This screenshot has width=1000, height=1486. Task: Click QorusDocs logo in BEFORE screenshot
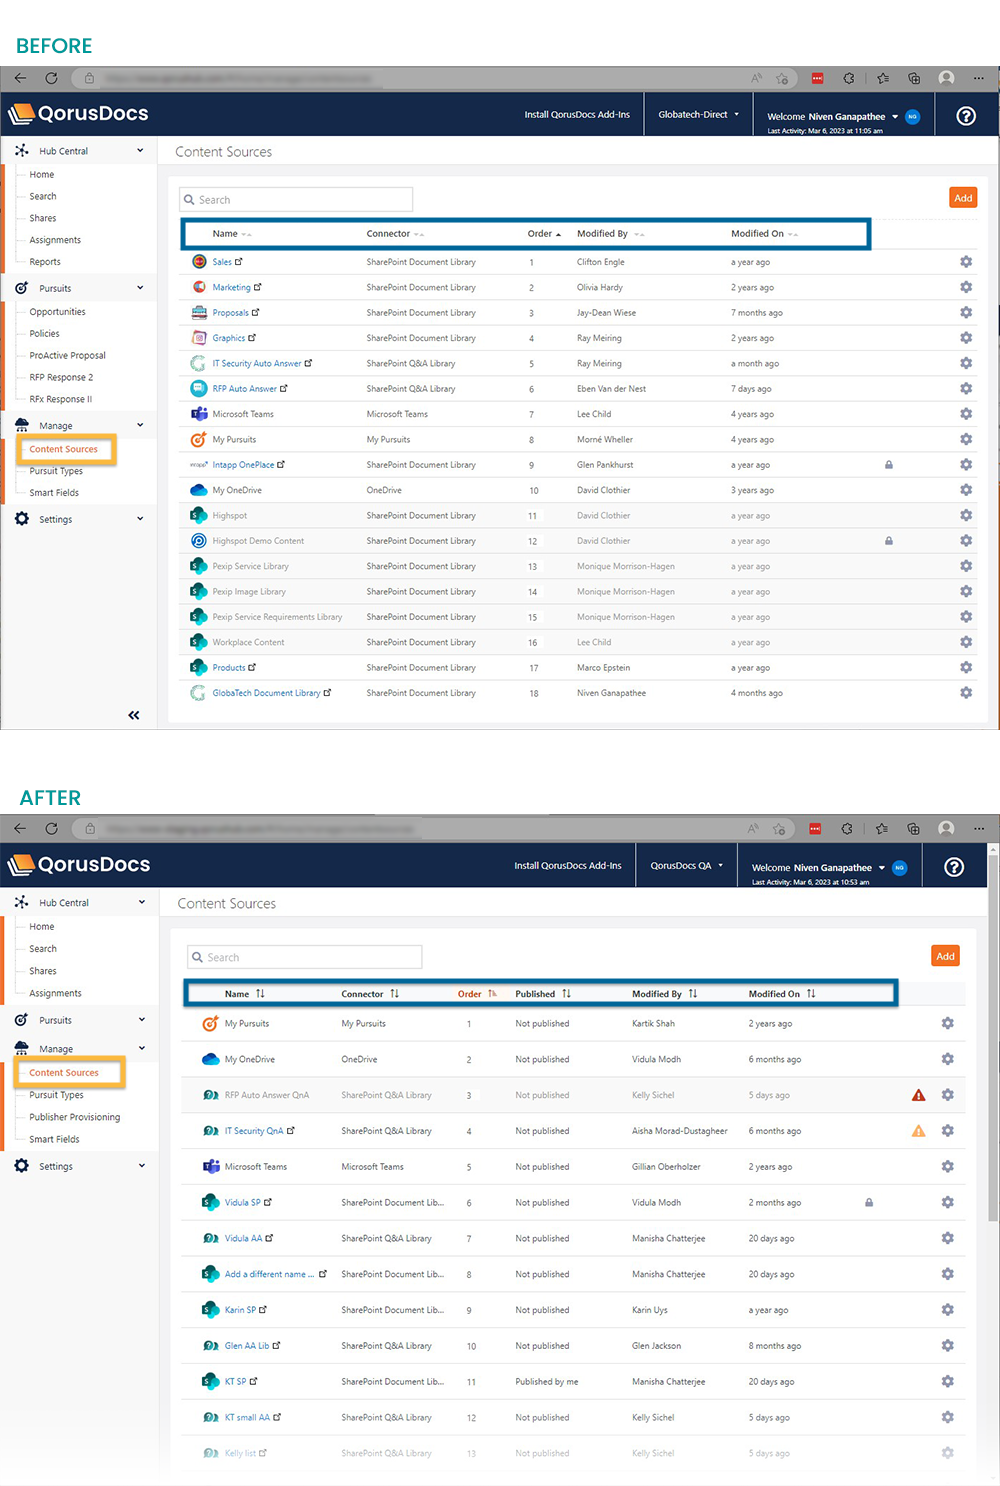tap(78, 114)
